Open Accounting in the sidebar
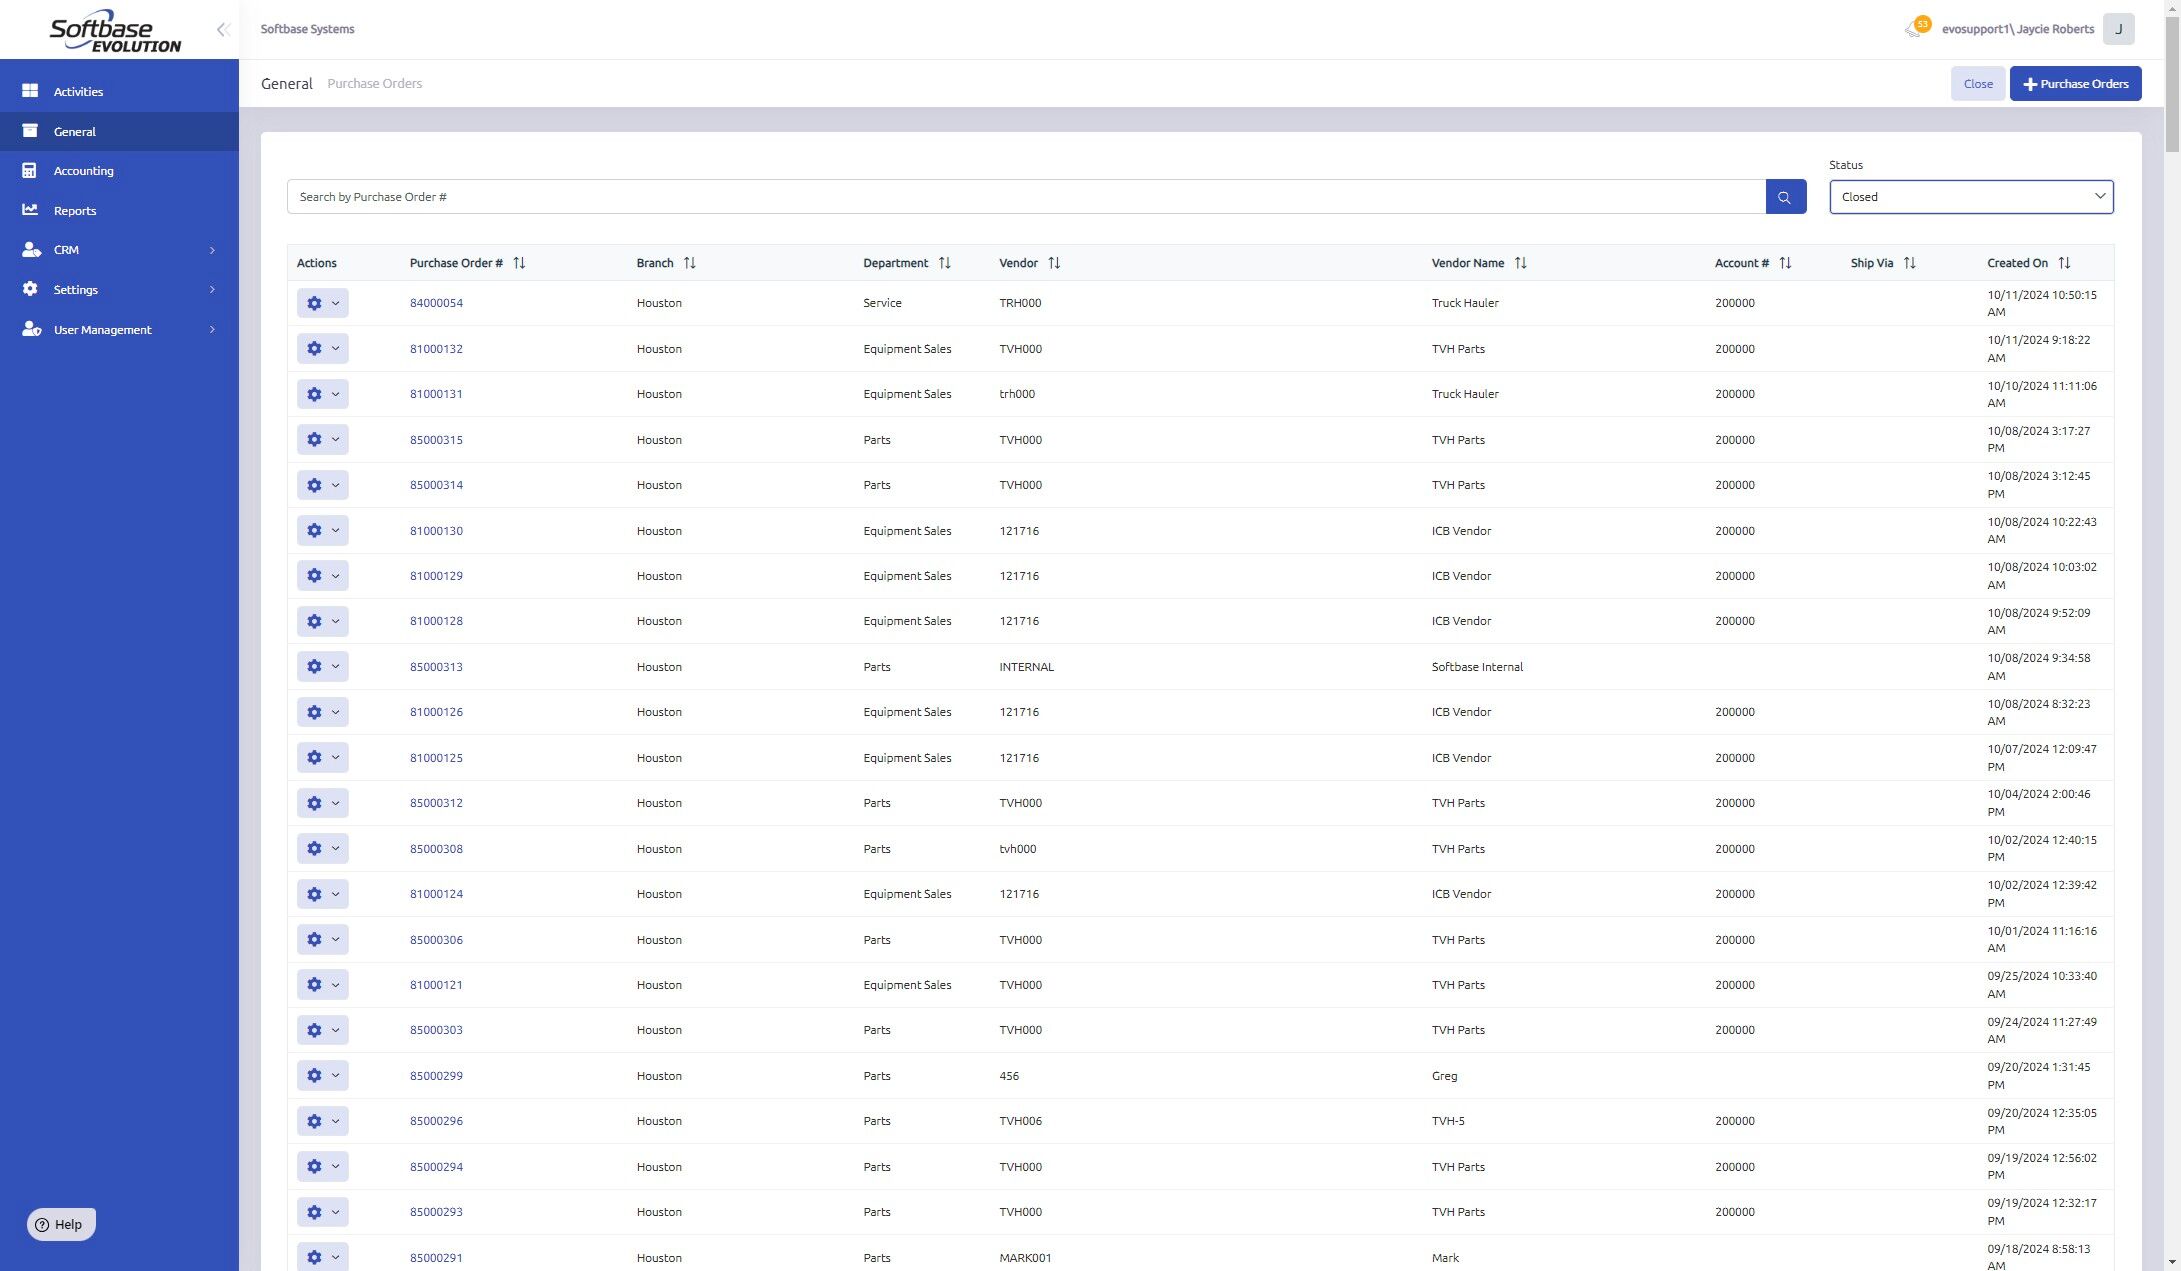Viewport: 2181px width, 1271px height. 83,171
